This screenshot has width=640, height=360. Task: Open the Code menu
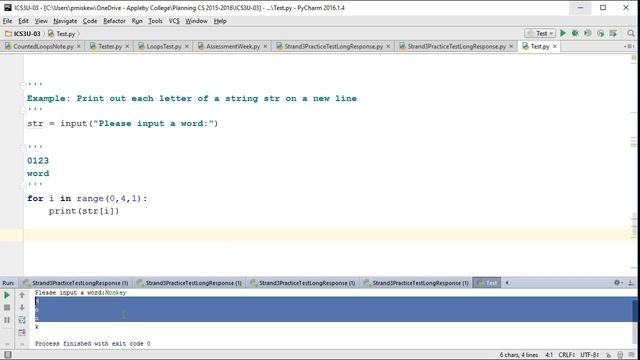pos(90,21)
